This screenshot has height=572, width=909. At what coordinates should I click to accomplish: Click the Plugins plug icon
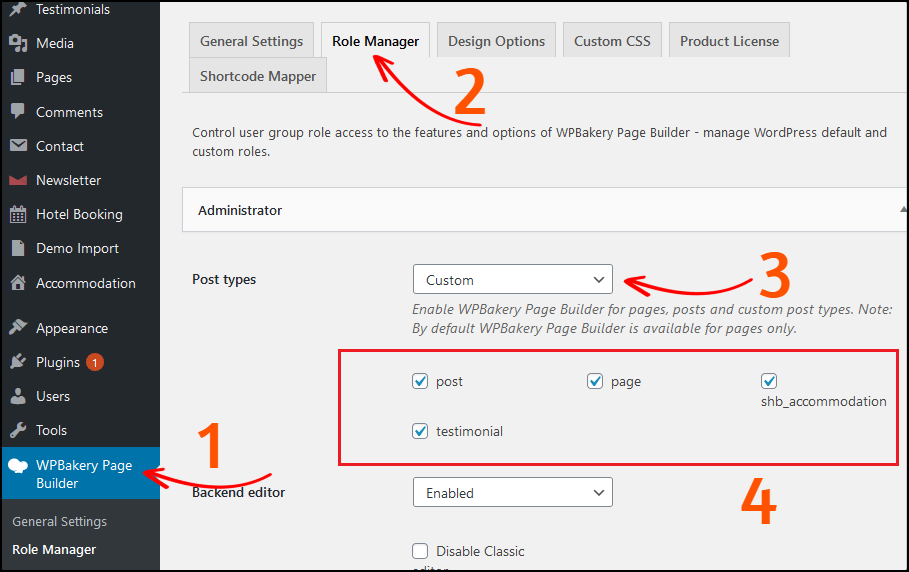tap(18, 362)
